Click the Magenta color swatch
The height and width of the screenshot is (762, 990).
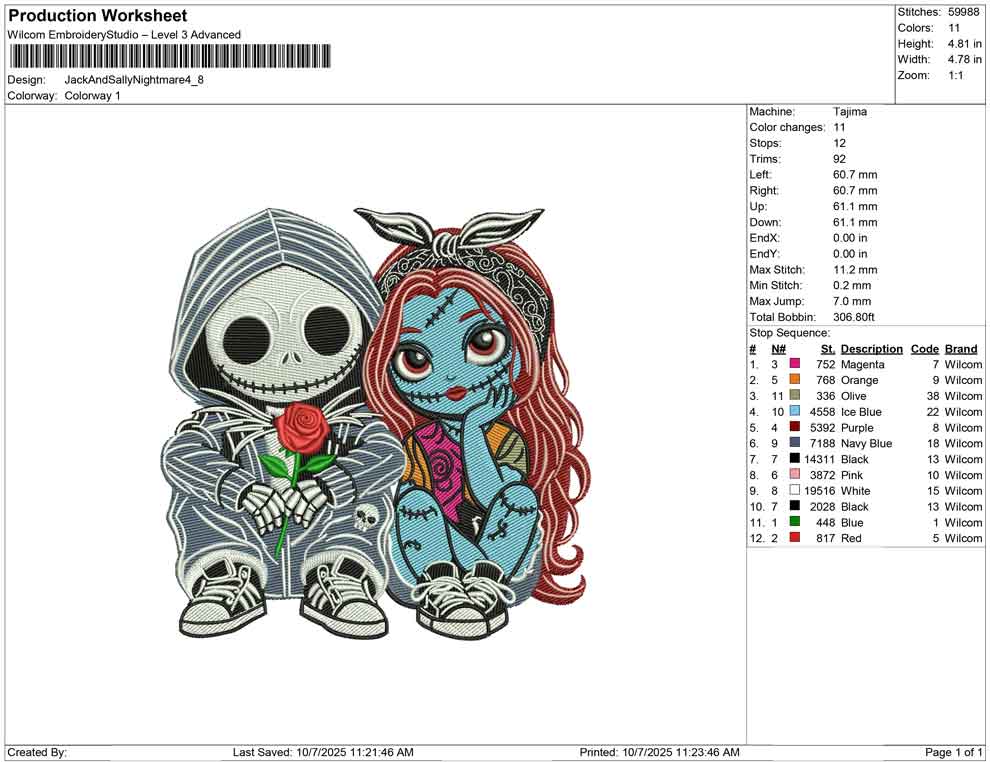(x=794, y=364)
